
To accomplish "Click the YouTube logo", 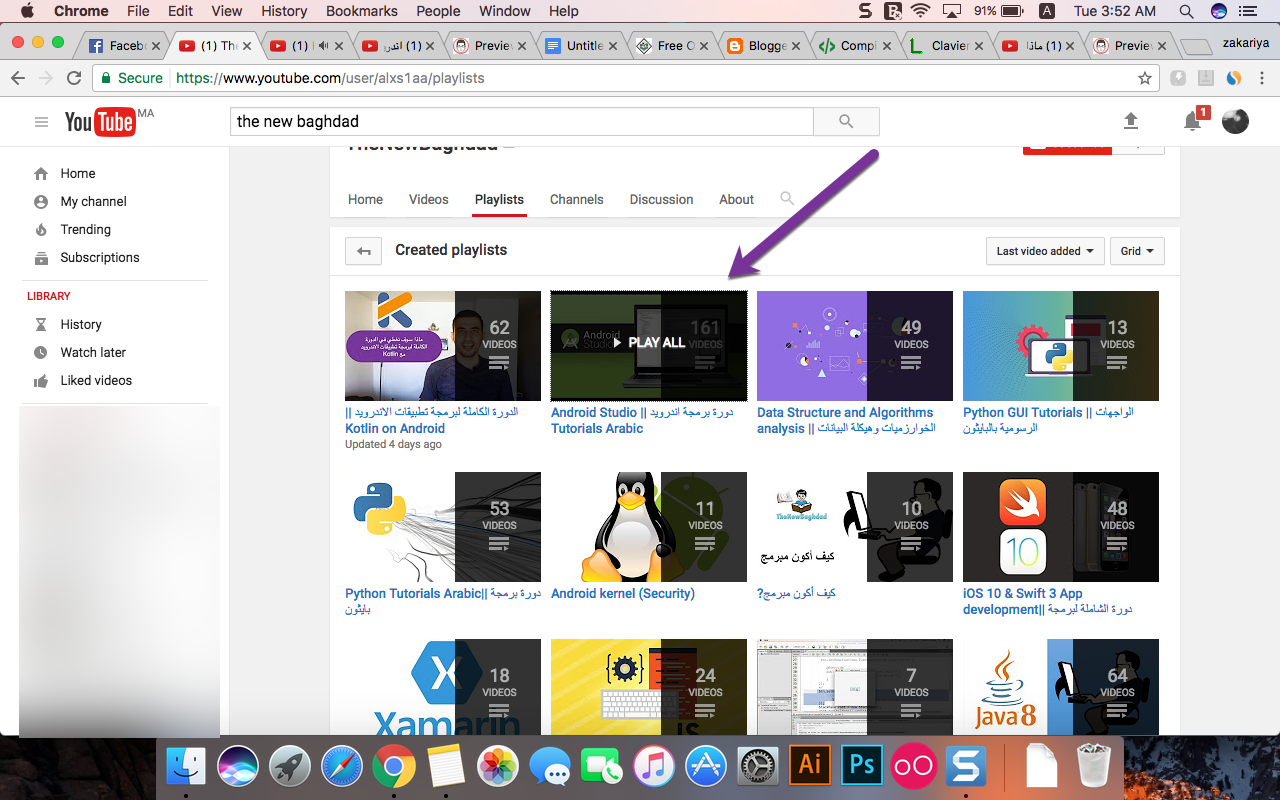I will tap(100, 122).
